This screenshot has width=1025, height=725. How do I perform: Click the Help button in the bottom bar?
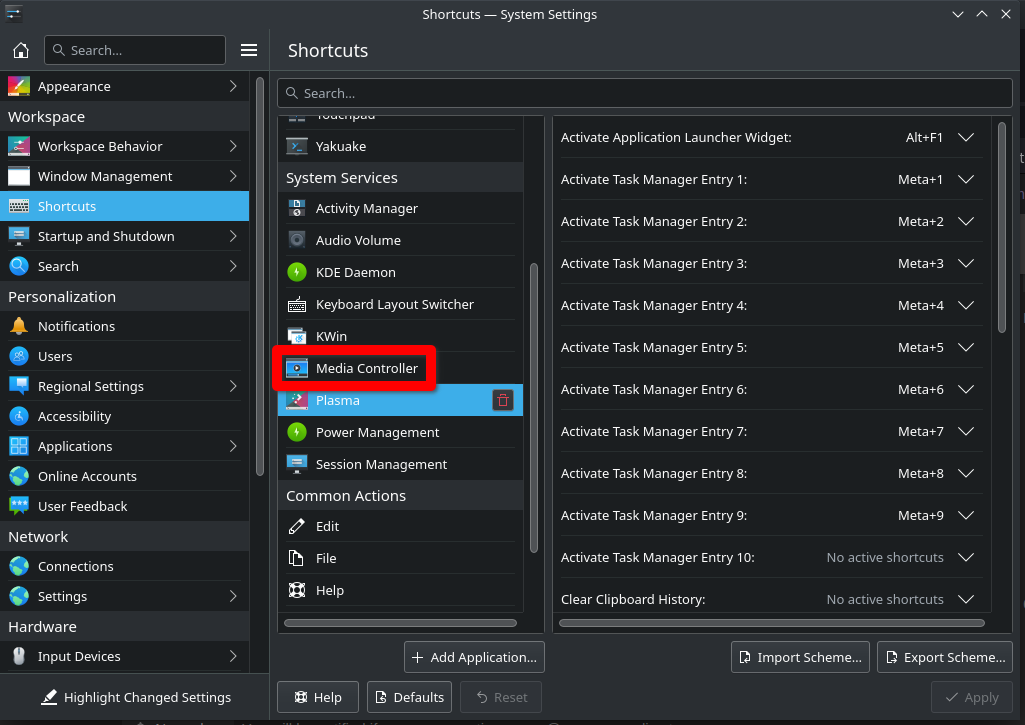click(x=318, y=697)
